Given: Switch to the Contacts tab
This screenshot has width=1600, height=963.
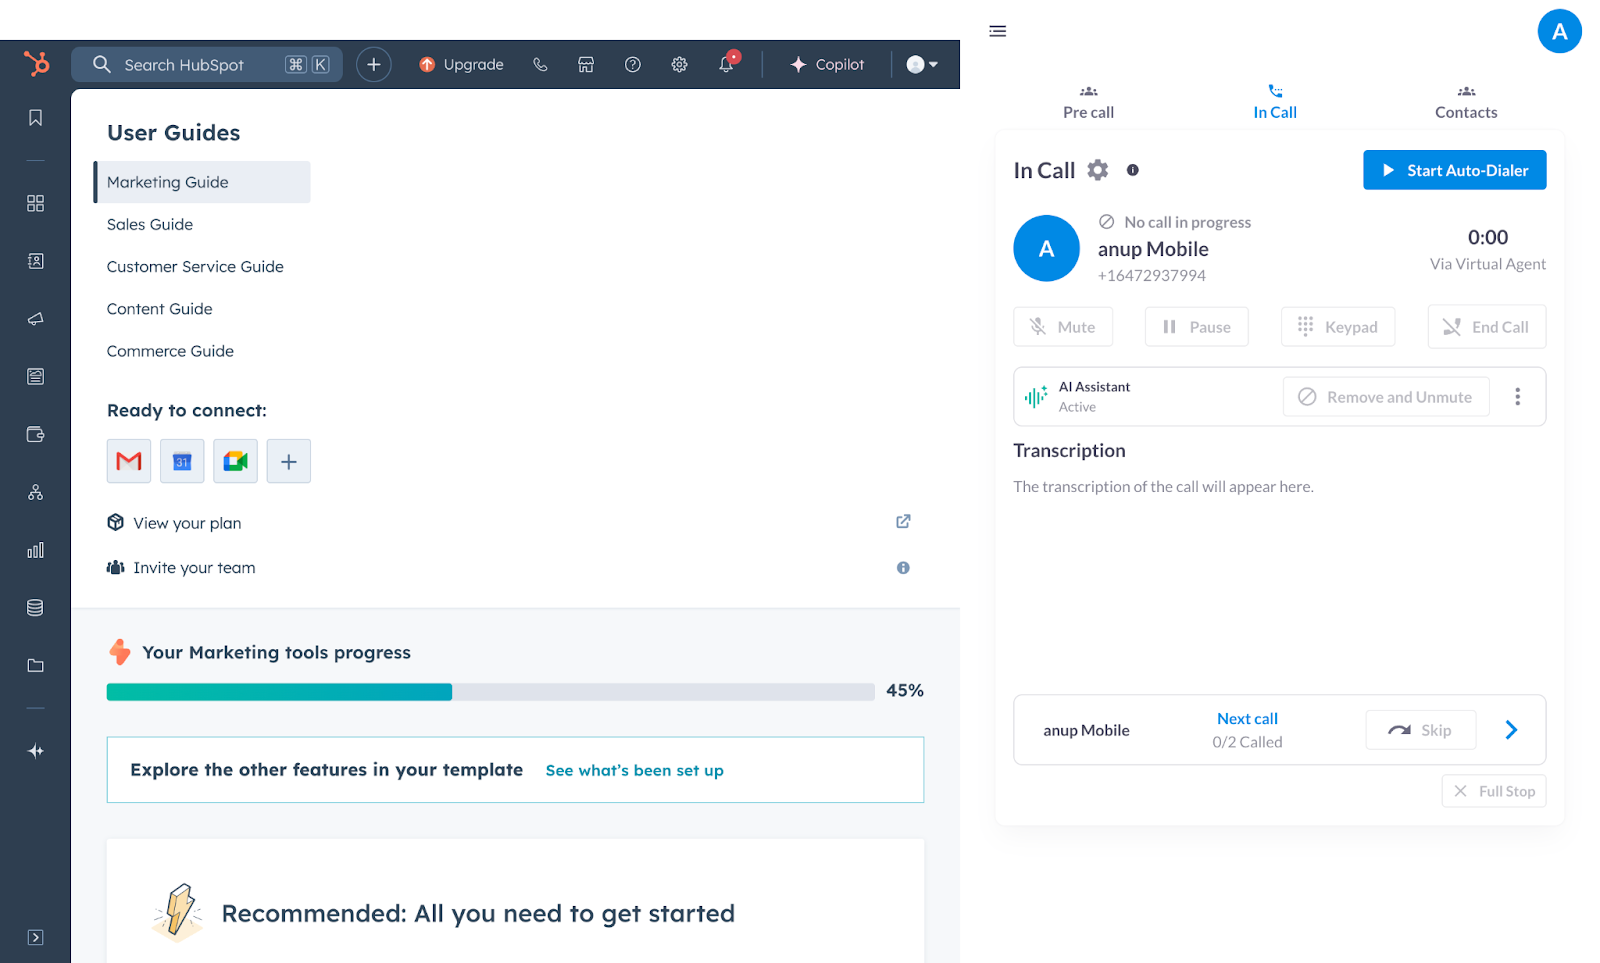Looking at the screenshot, I should click(x=1466, y=103).
